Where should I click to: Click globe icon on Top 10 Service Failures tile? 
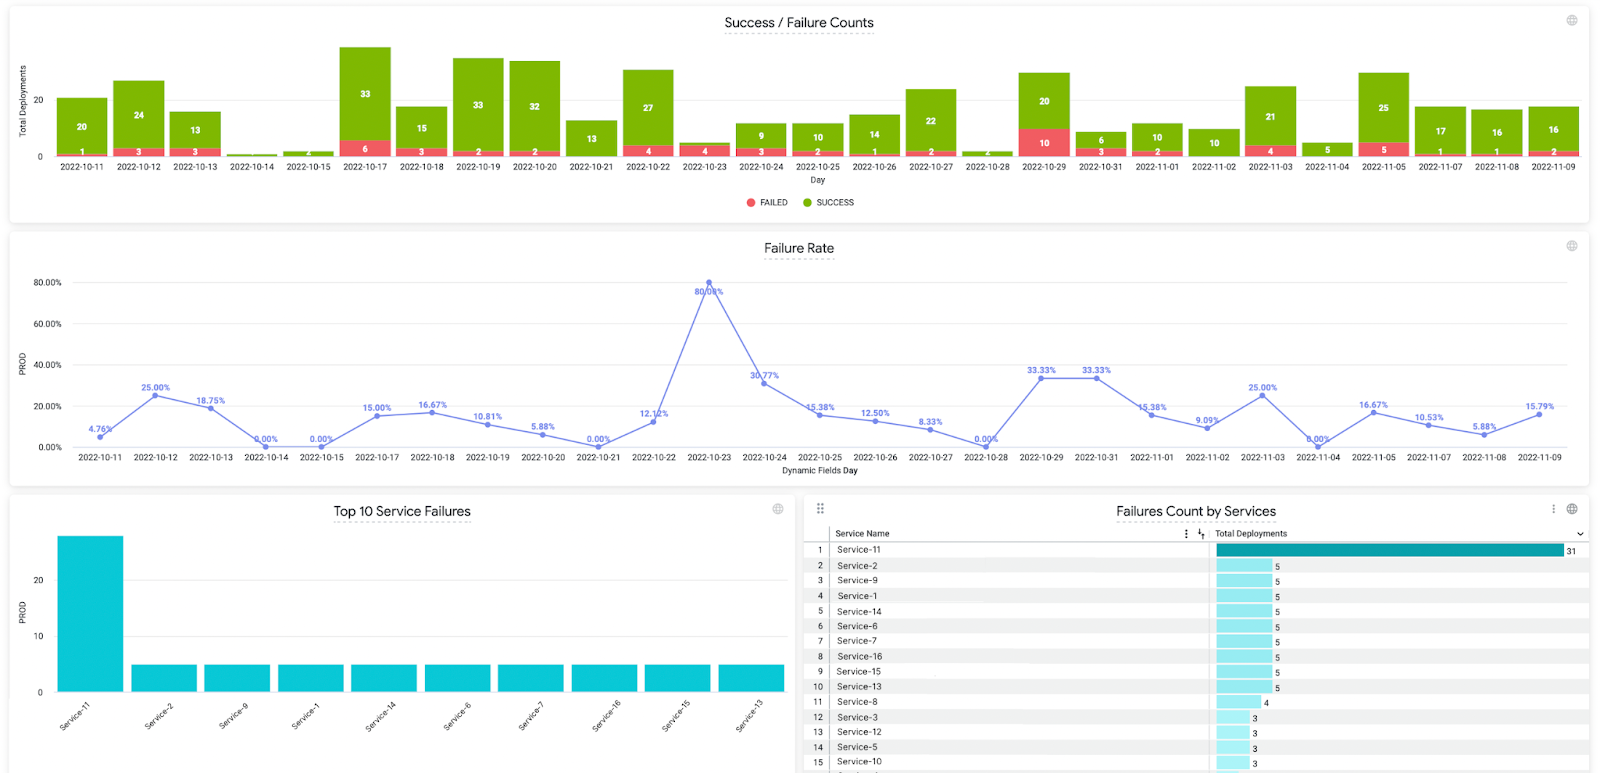(x=778, y=509)
